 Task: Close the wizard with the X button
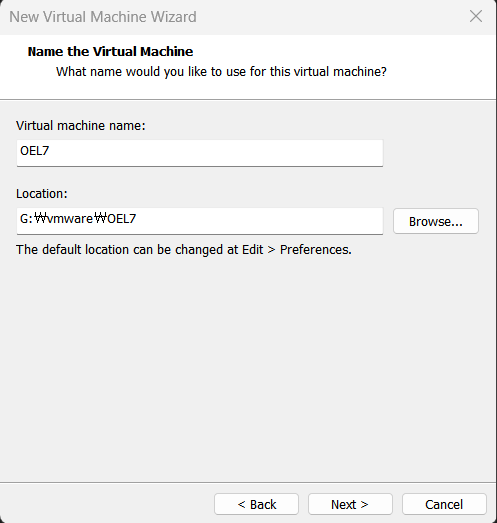click(476, 16)
